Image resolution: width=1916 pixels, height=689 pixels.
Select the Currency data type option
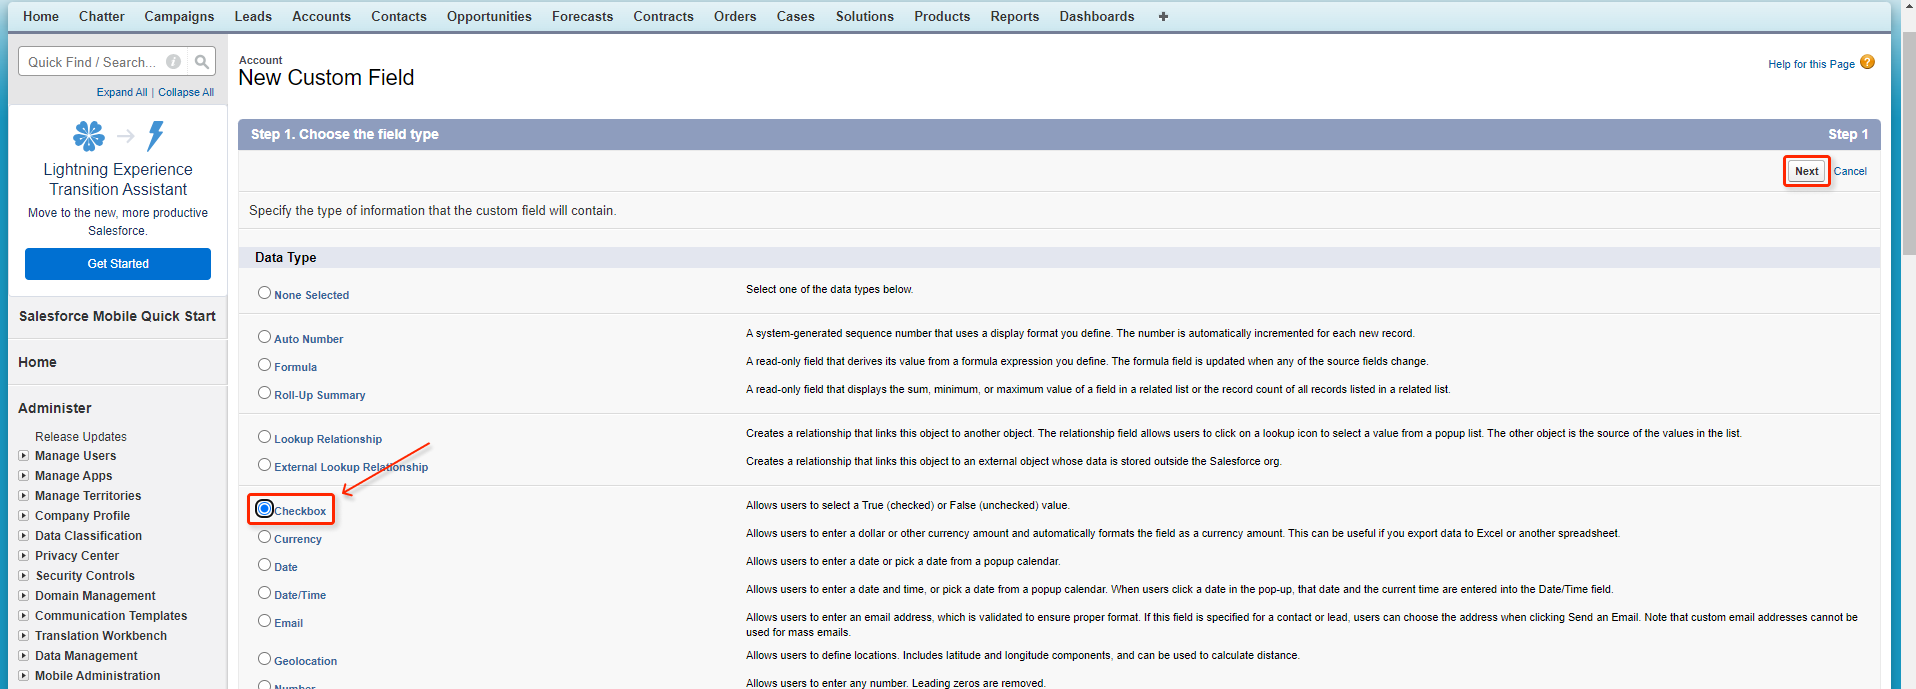pyautogui.click(x=264, y=537)
